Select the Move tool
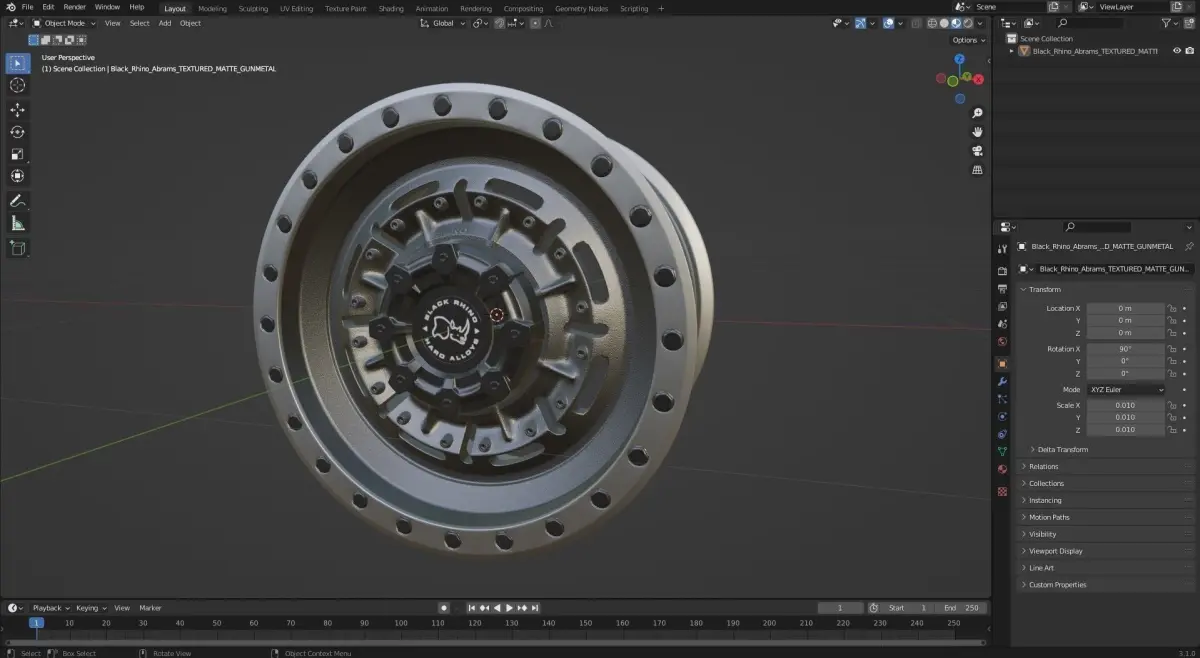The height and width of the screenshot is (658, 1200). coord(18,109)
